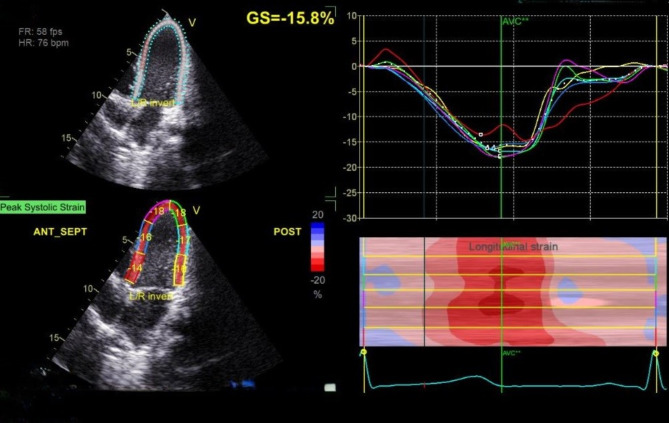Viewport: 669px width, 423px height.
Task: Click the AVC** marker label on ECG trace
Action: [511, 353]
